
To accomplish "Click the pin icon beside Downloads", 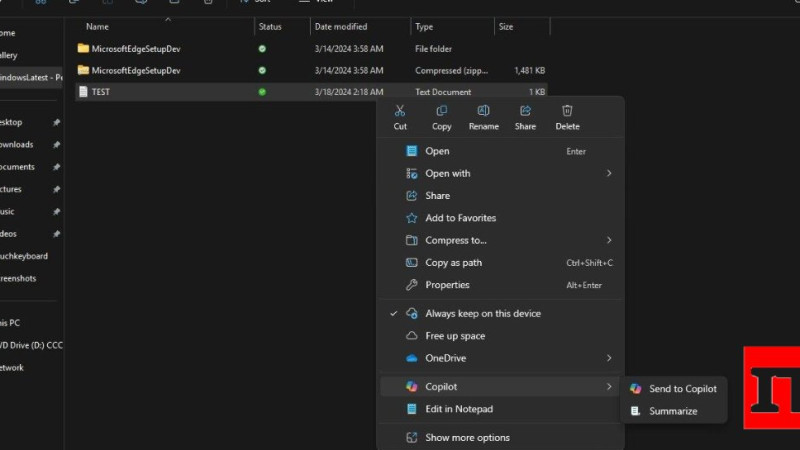I will (56, 145).
